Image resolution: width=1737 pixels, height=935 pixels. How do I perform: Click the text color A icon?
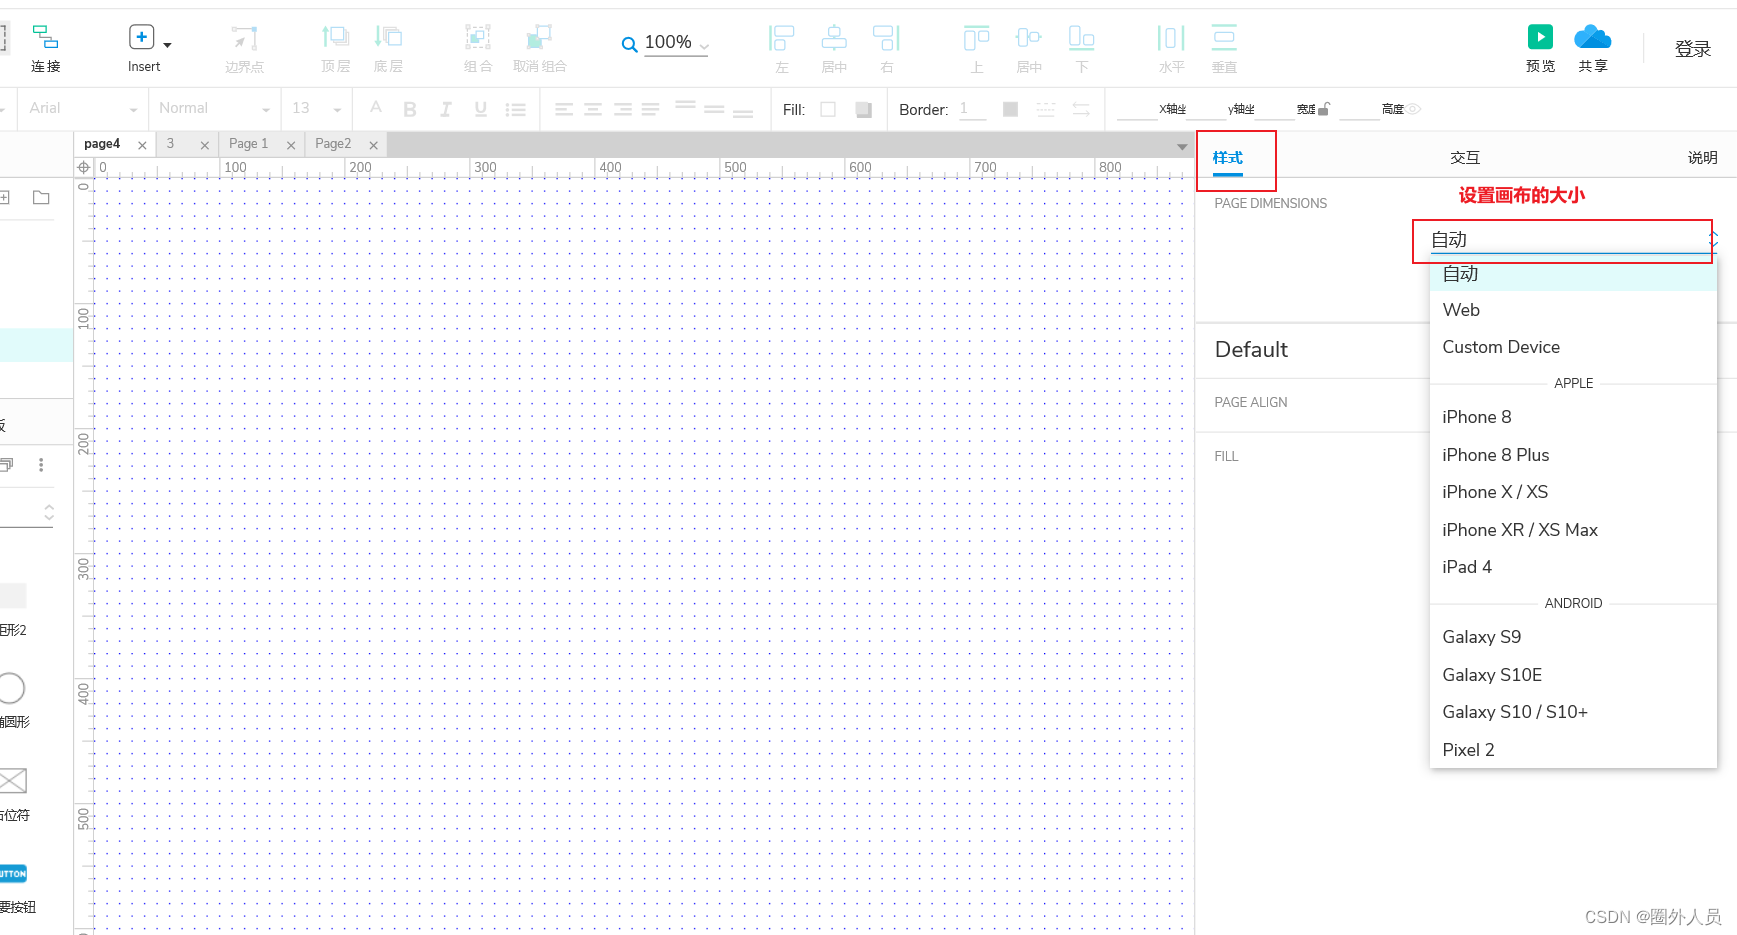(x=376, y=108)
